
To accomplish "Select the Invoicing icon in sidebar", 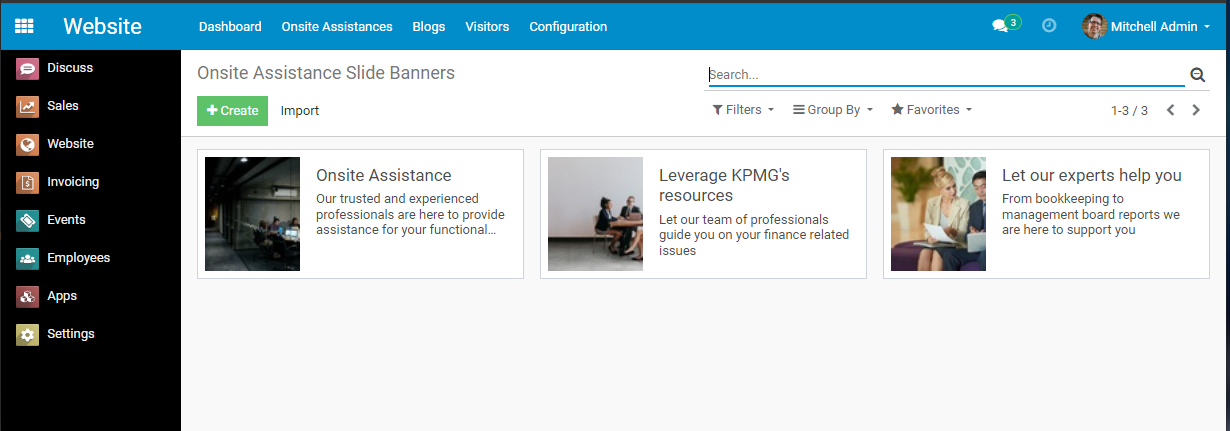I will [x=28, y=182].
